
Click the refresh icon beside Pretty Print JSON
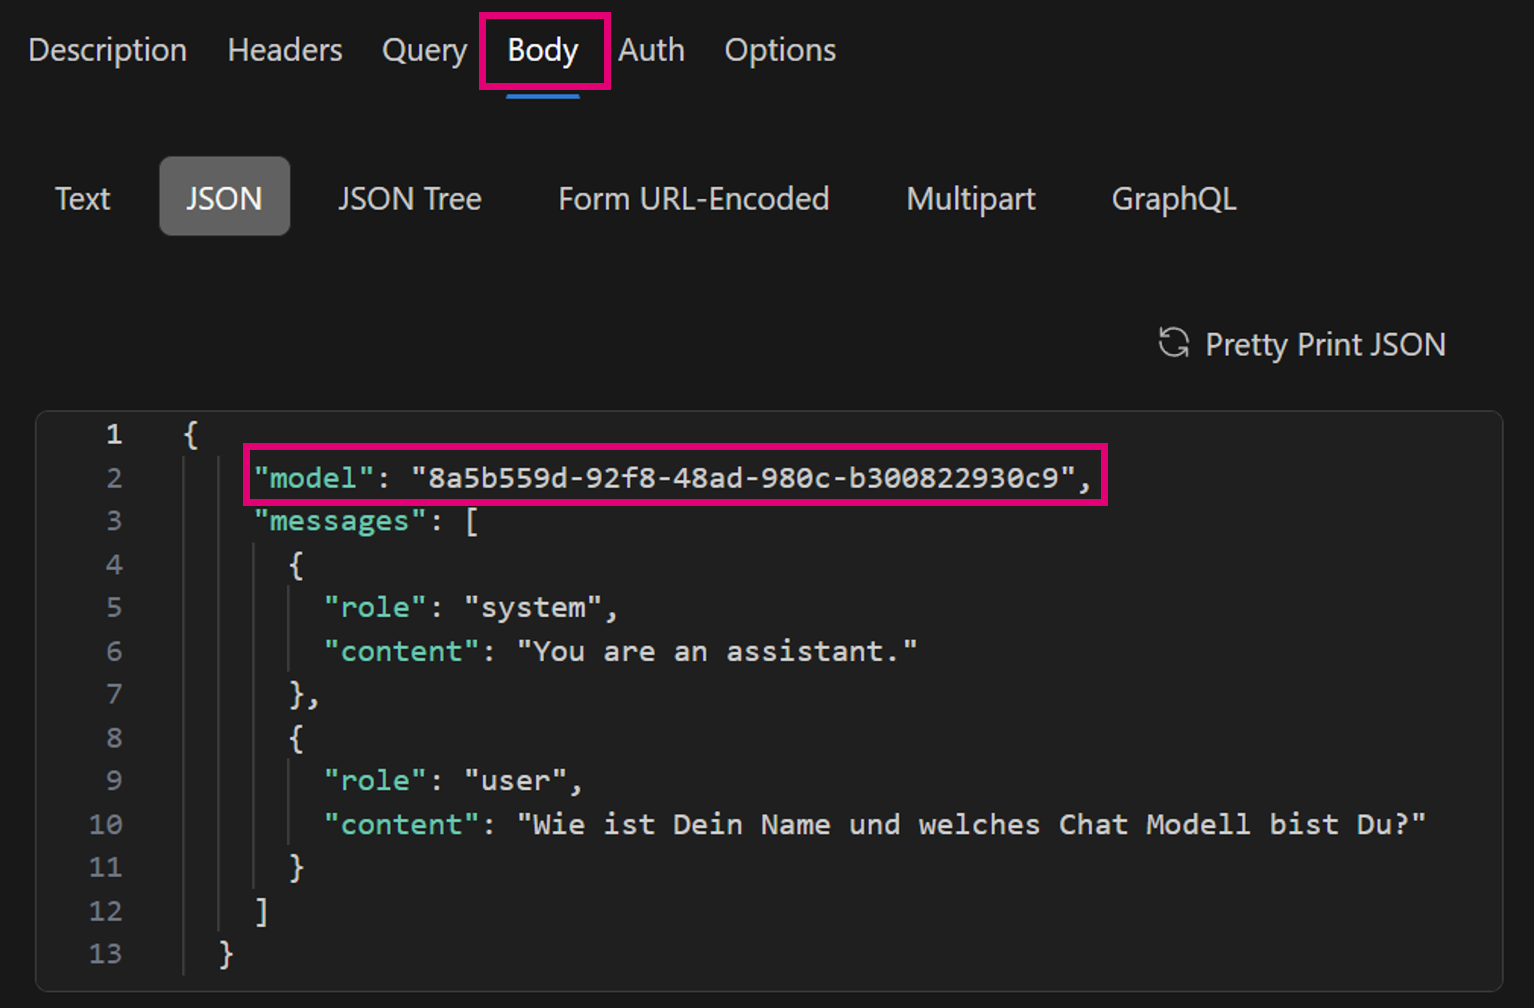click(x=1173, y=343)
